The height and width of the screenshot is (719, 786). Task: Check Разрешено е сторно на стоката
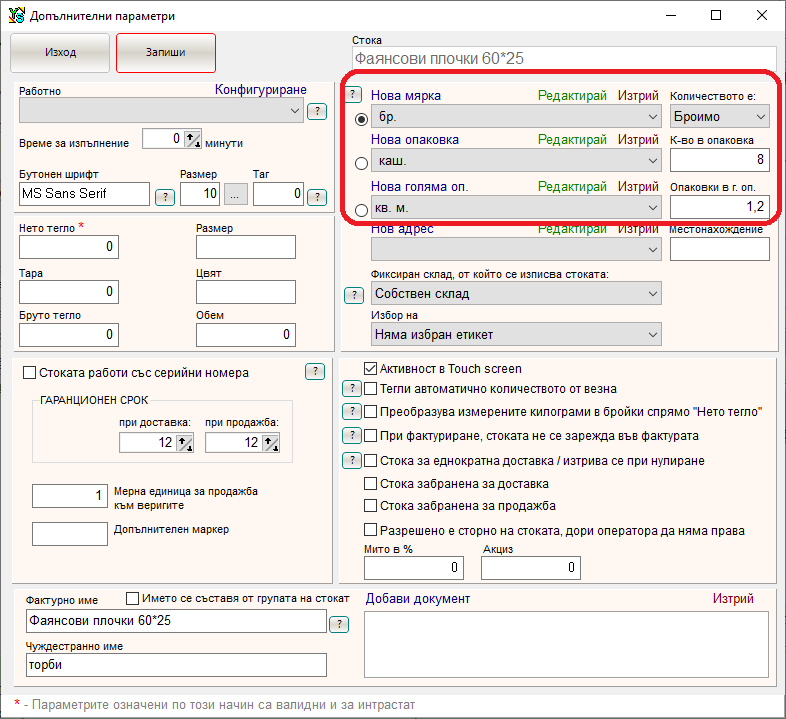(370, 530)
